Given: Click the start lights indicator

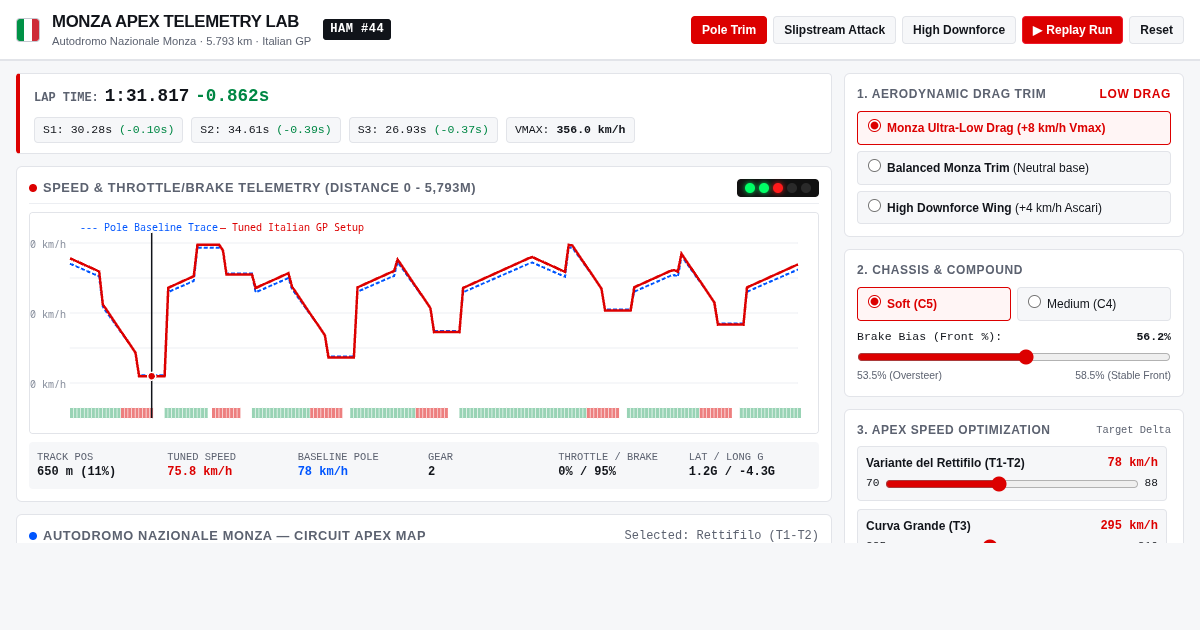Looking at the screenshot, I should [778, 188].
